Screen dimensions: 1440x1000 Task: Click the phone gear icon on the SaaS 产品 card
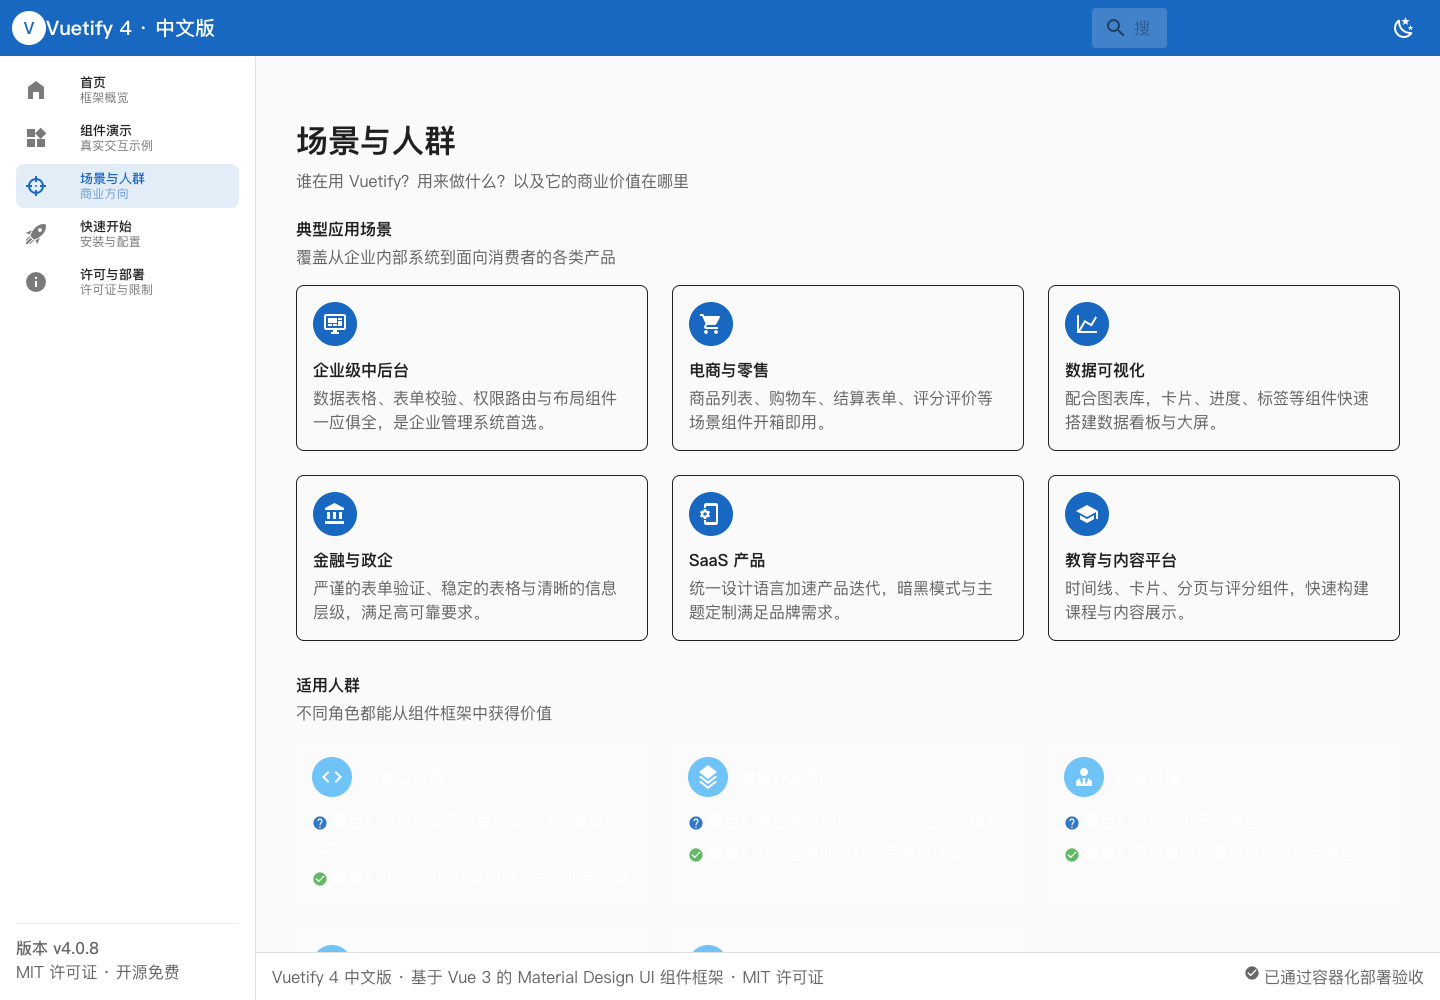click(711, 514)
